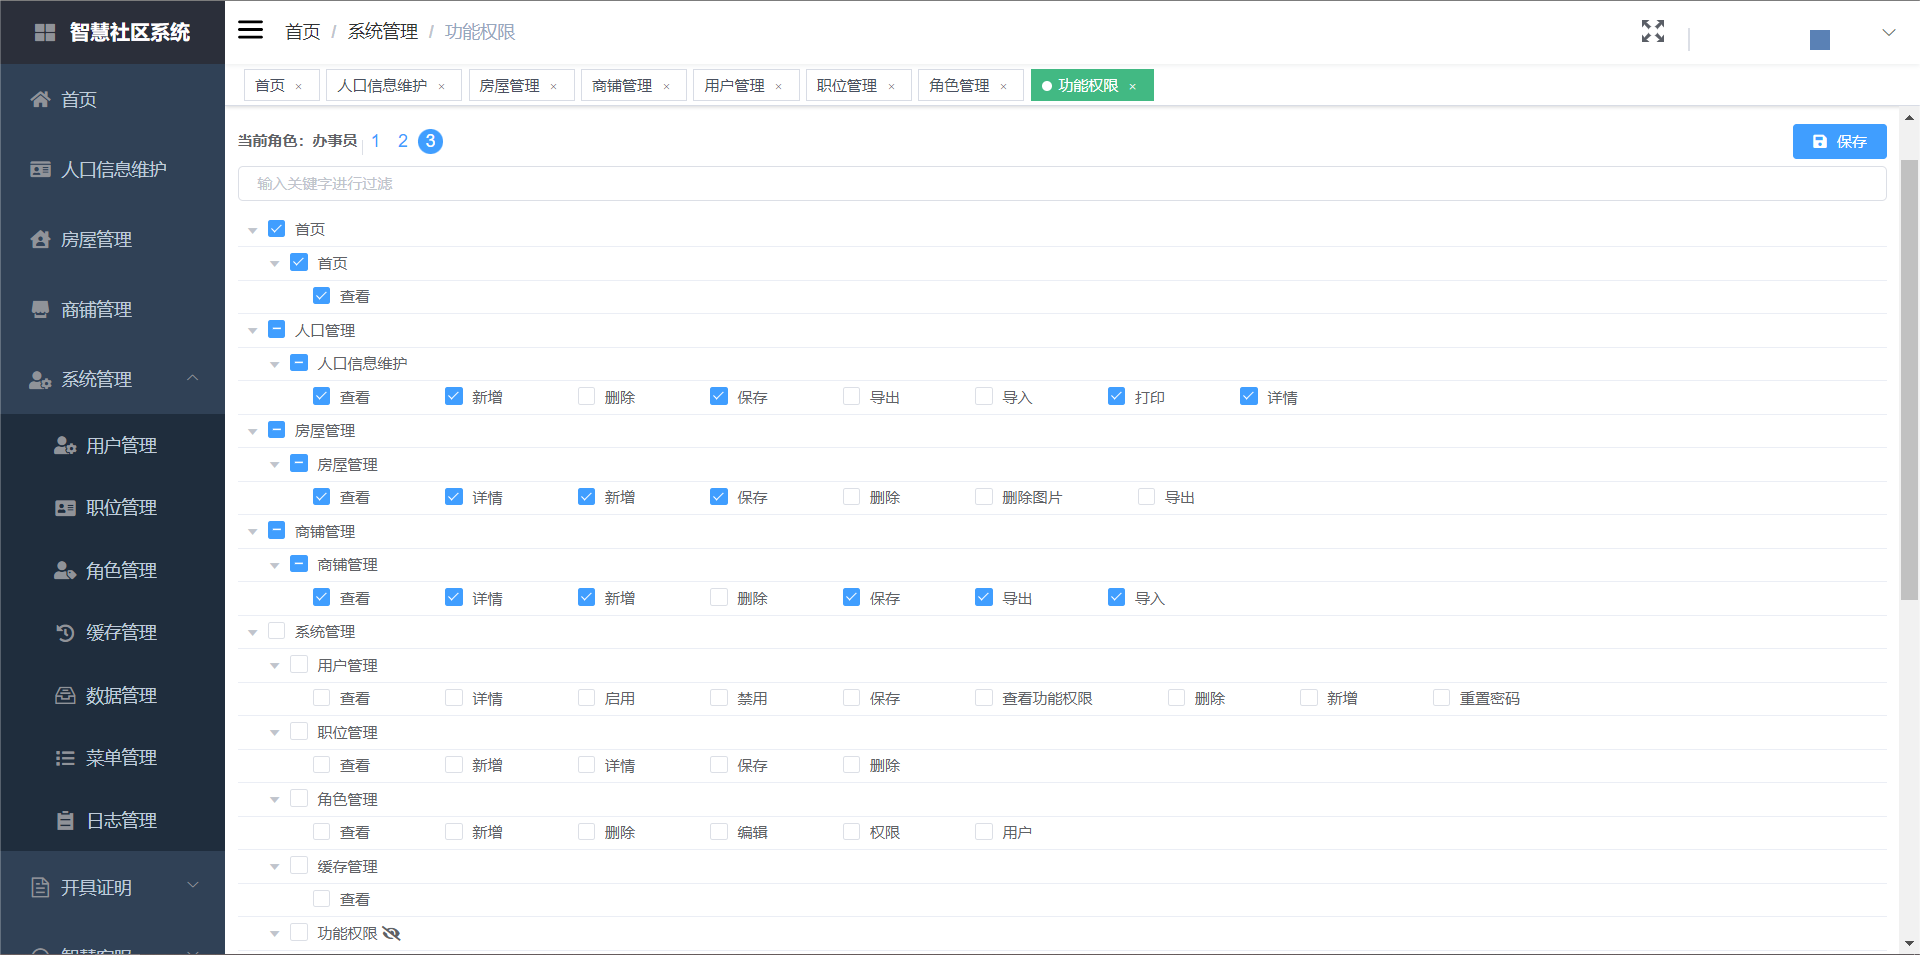Click the 系统管理 breadcrumb link
The height and width of the screenshot is (955, 1920).
tap(383, 32)
